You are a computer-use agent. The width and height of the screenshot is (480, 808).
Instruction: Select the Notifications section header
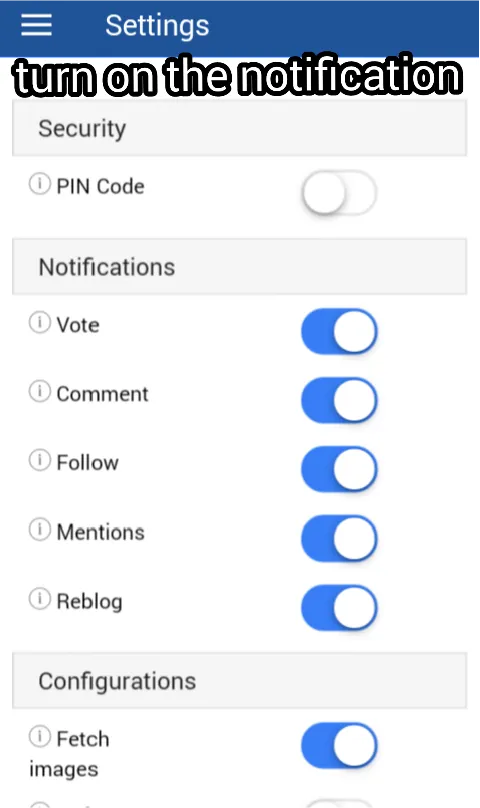pos(240,267)
